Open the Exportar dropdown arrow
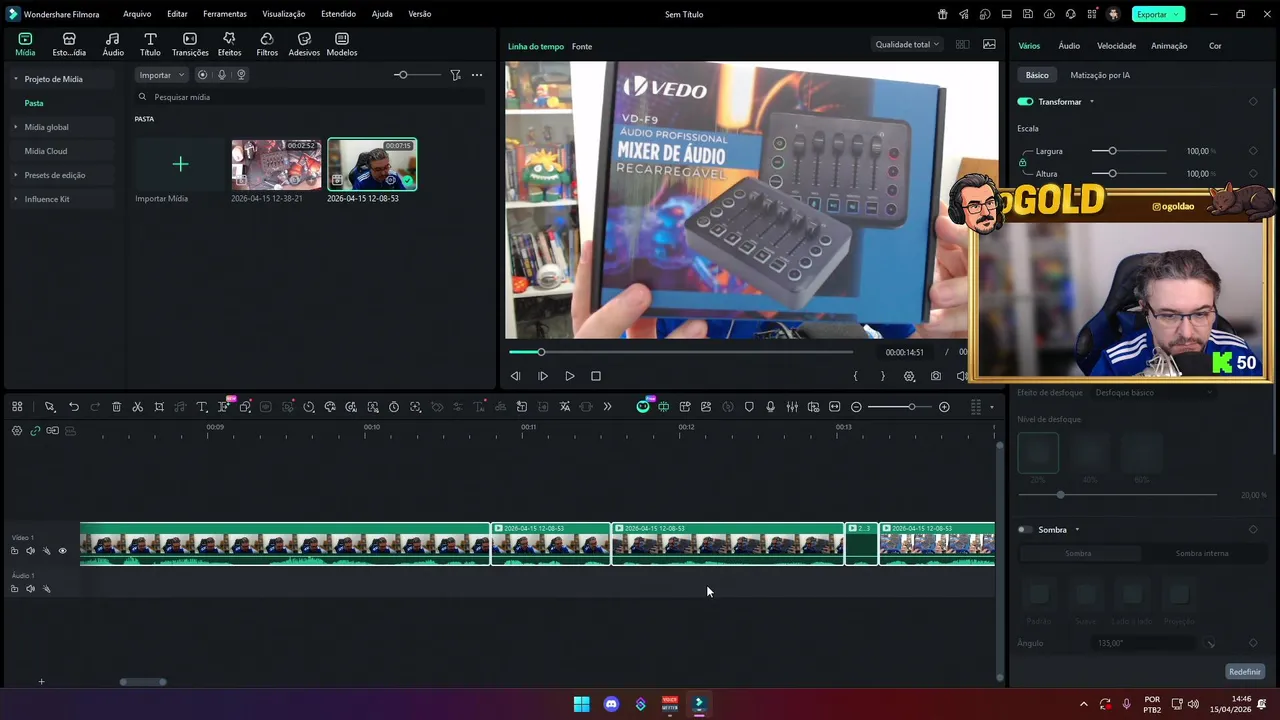The width and height of the screenshot is (1280, 720). (x=1178, y=14)
